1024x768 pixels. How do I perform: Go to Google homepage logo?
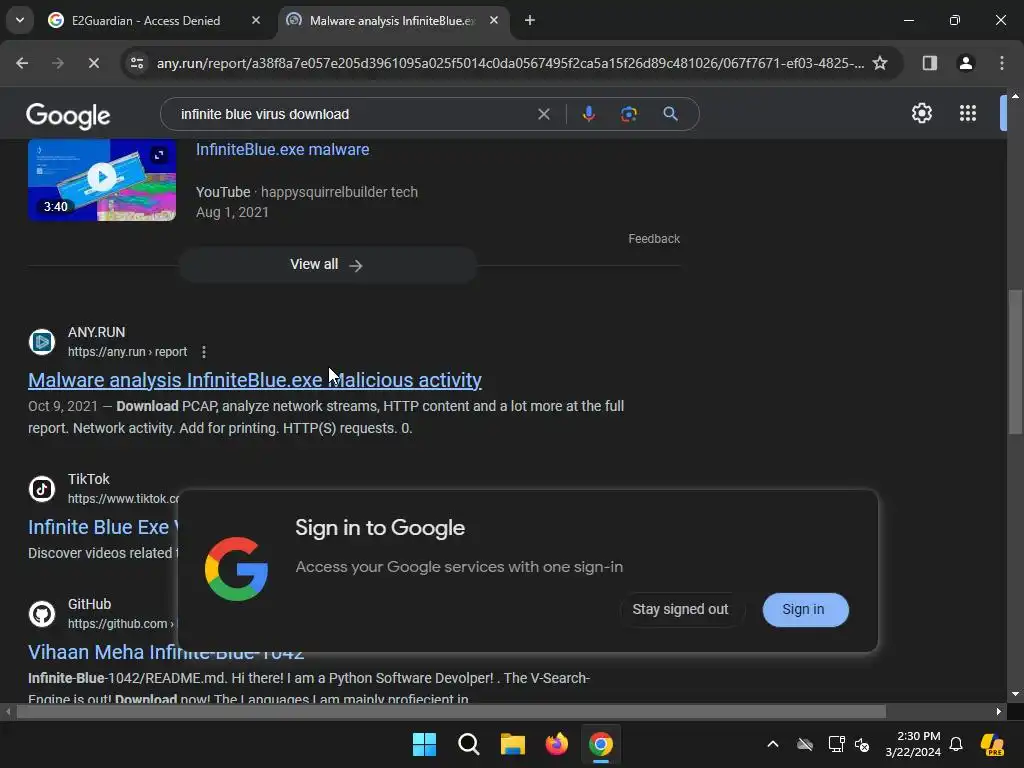click(x=68, y=116)
